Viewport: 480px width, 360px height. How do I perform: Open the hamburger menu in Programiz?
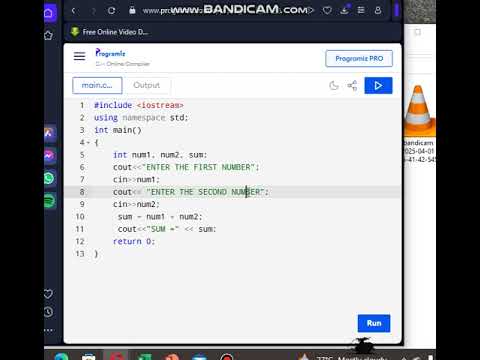(x=79, y=56)
